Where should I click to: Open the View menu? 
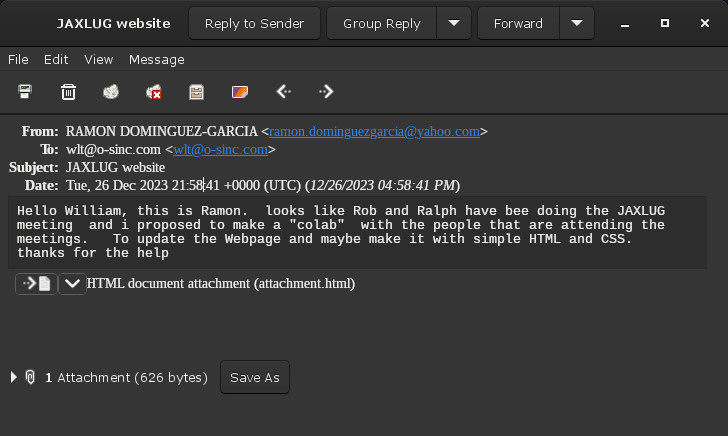[x=98, y=59]
